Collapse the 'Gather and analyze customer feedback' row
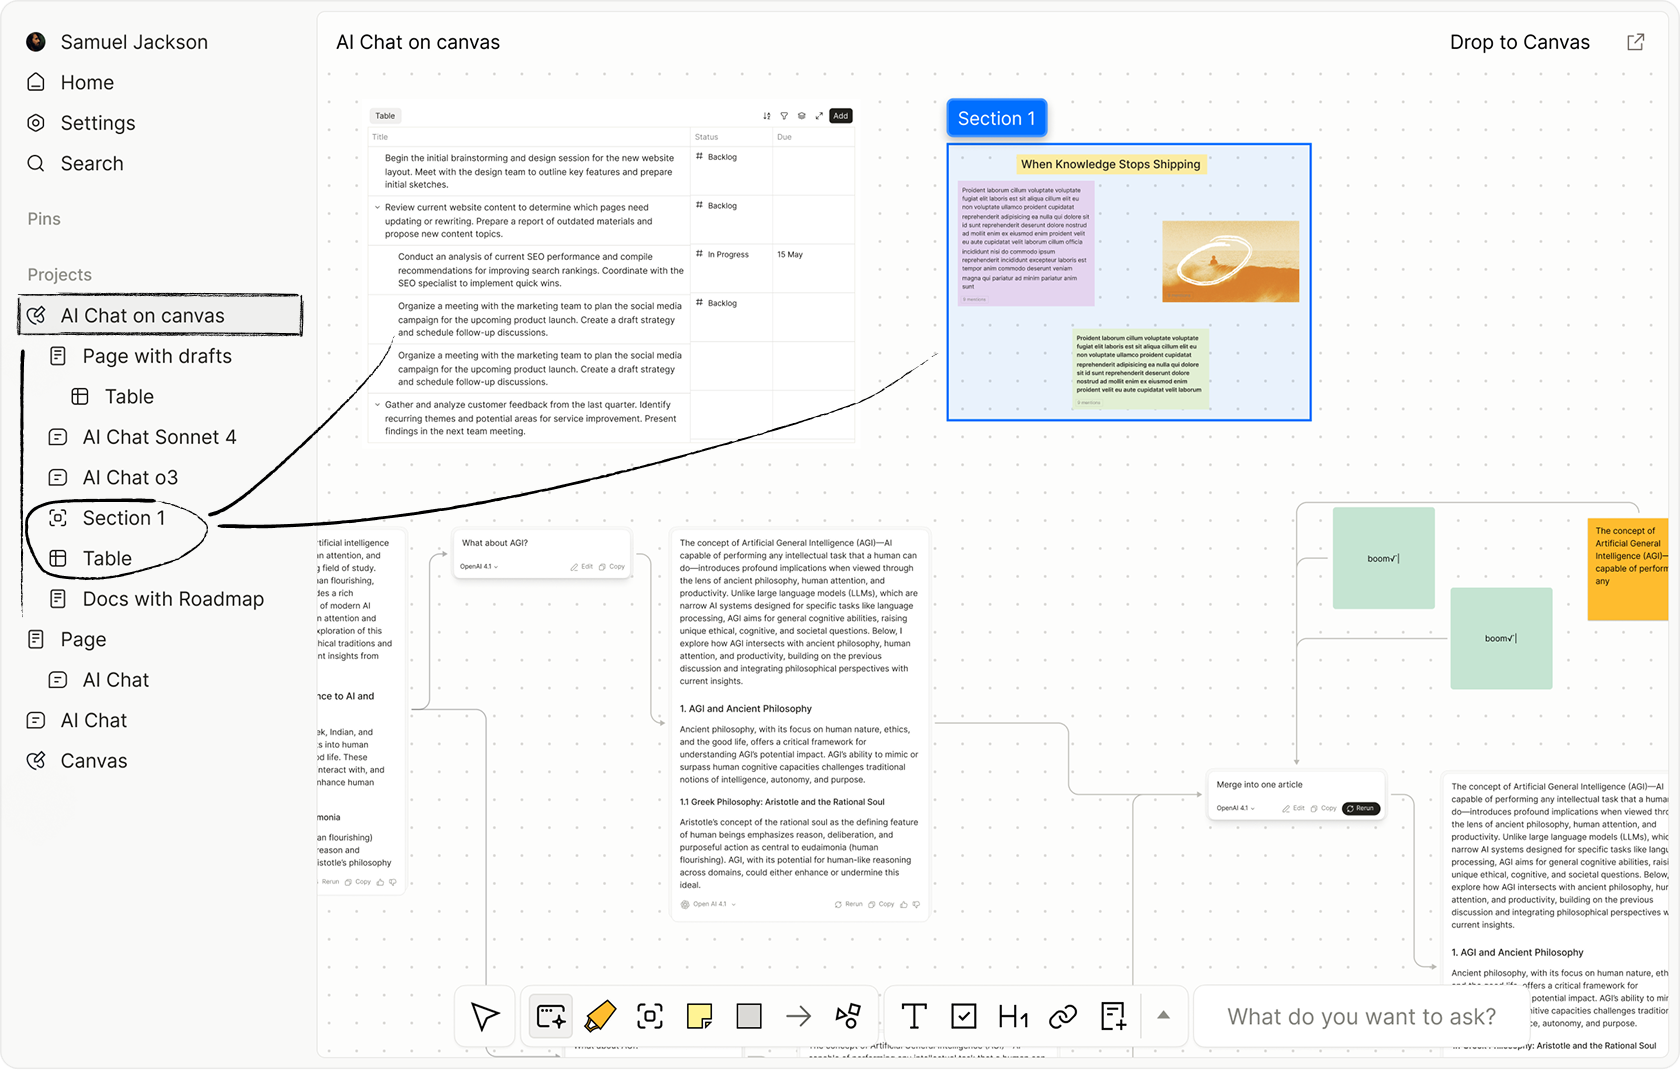This screenshot has width=1680, height=1070. 377,405
